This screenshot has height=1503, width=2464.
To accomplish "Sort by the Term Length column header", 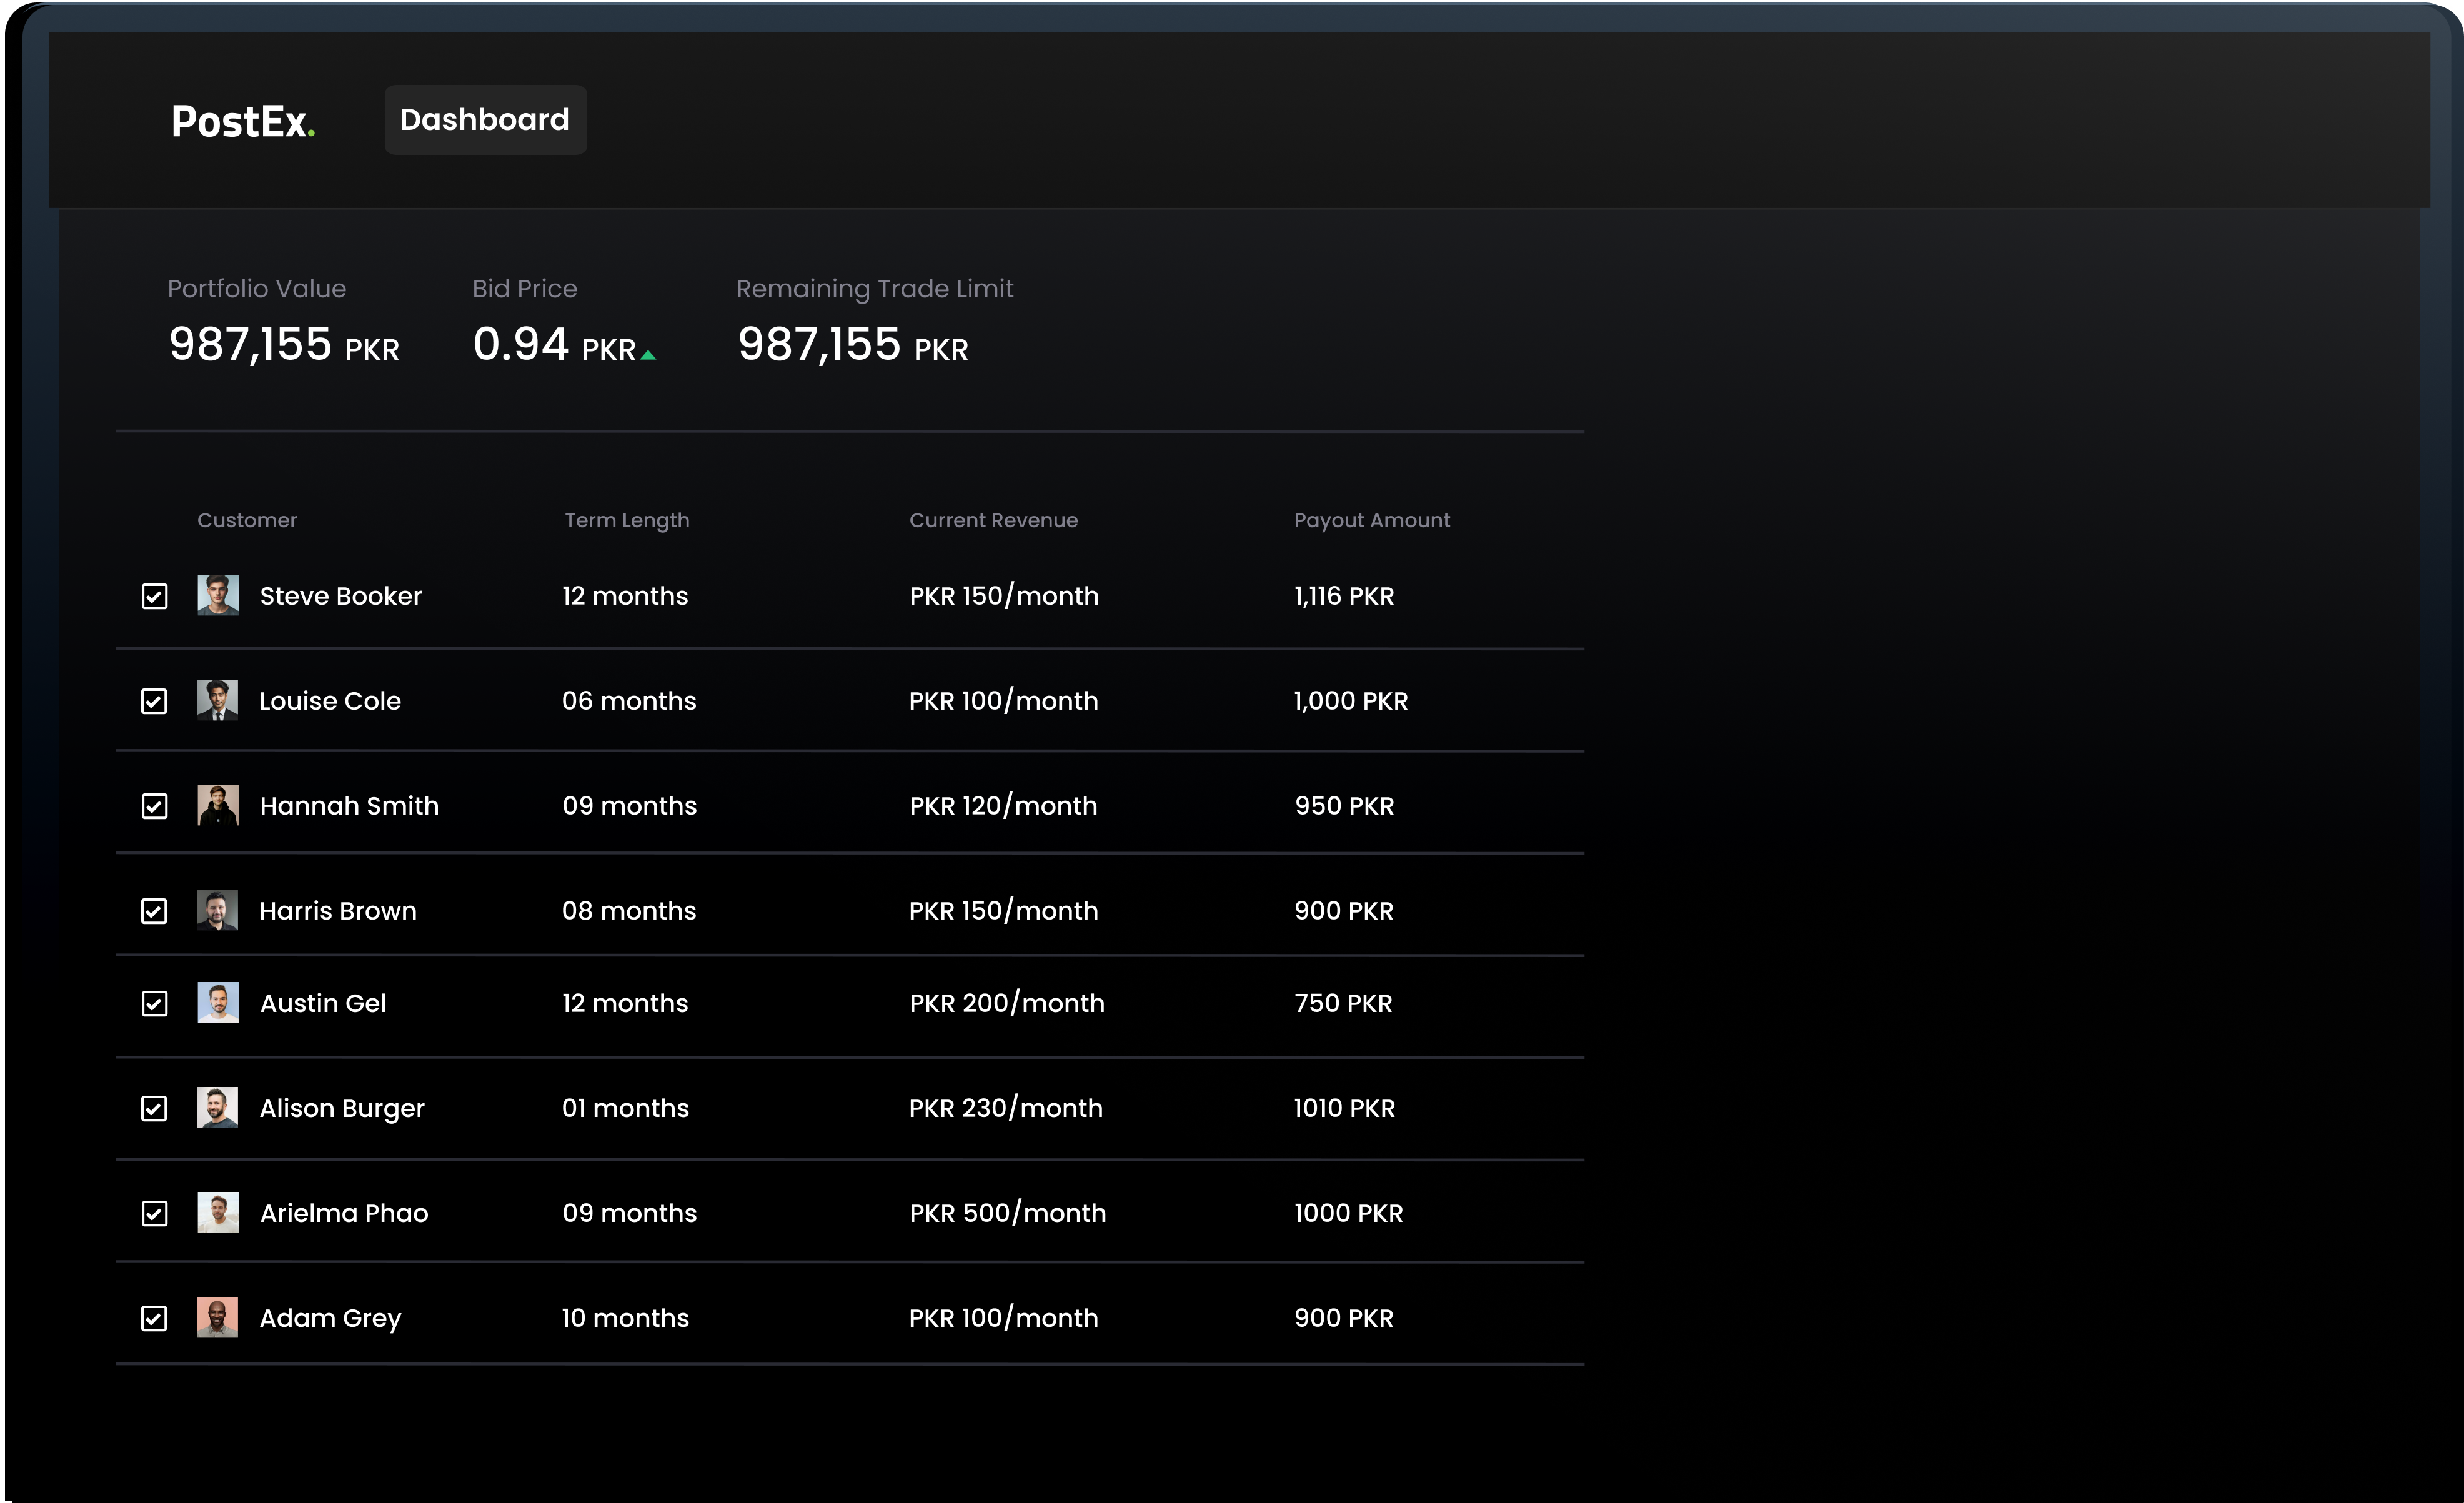I will coord(627,520).
